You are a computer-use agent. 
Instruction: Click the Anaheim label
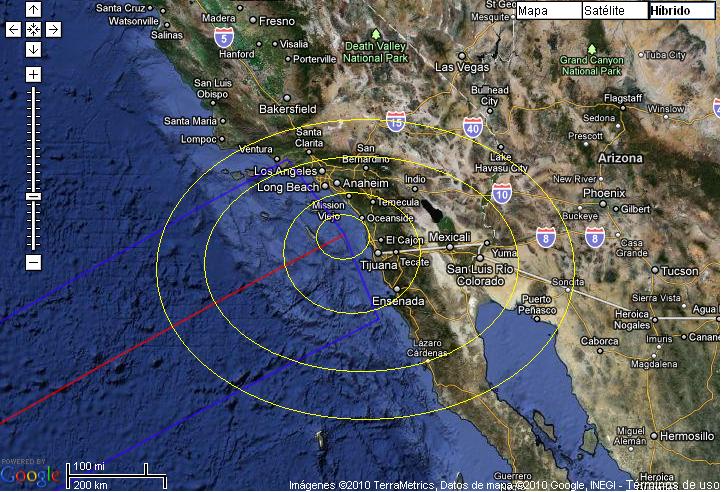(x=366, y=183)
